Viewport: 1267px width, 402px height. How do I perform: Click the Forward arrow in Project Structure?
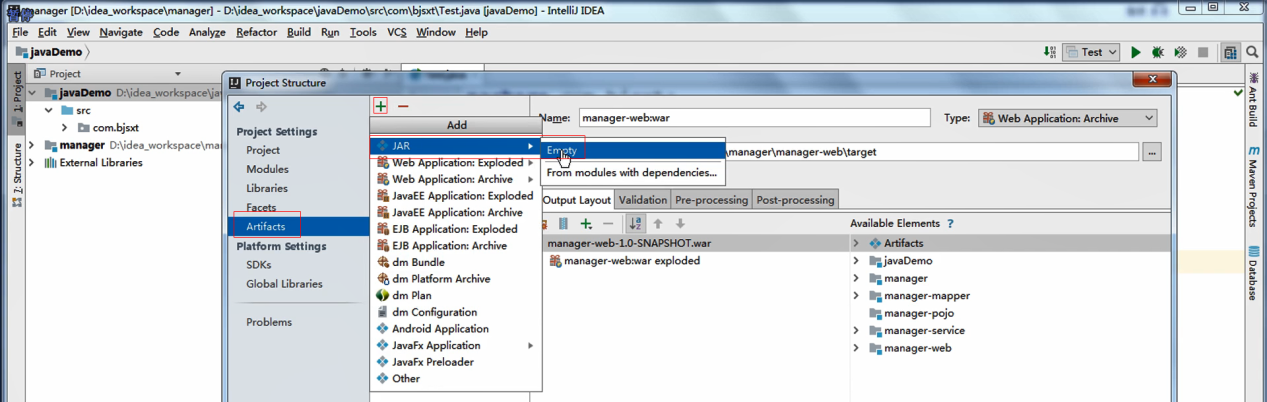pyautogui.click(x=261, y=107)
